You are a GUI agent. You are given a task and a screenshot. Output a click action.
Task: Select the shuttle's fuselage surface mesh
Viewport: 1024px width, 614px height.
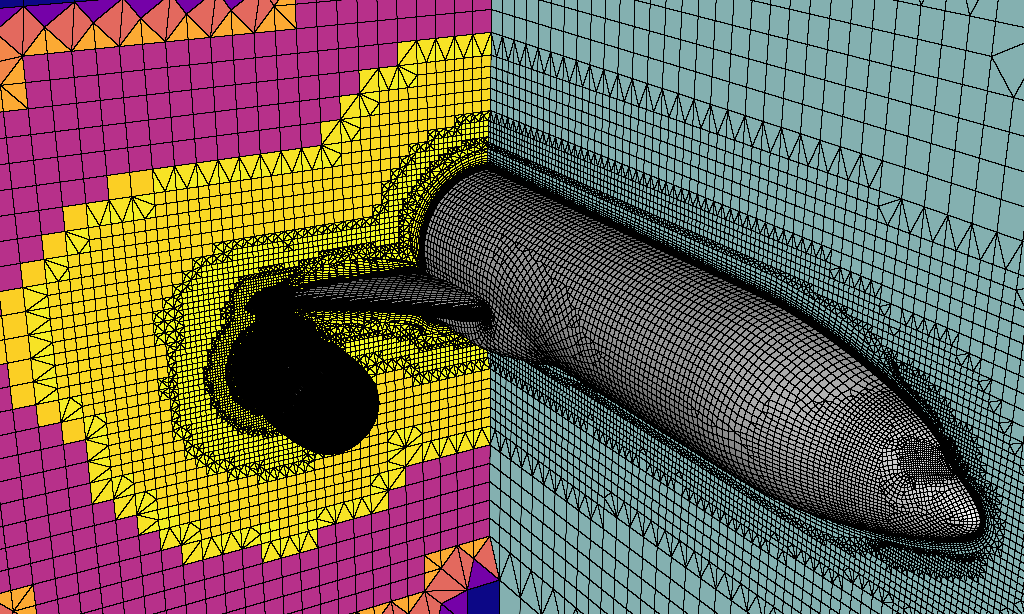(700, 320)
